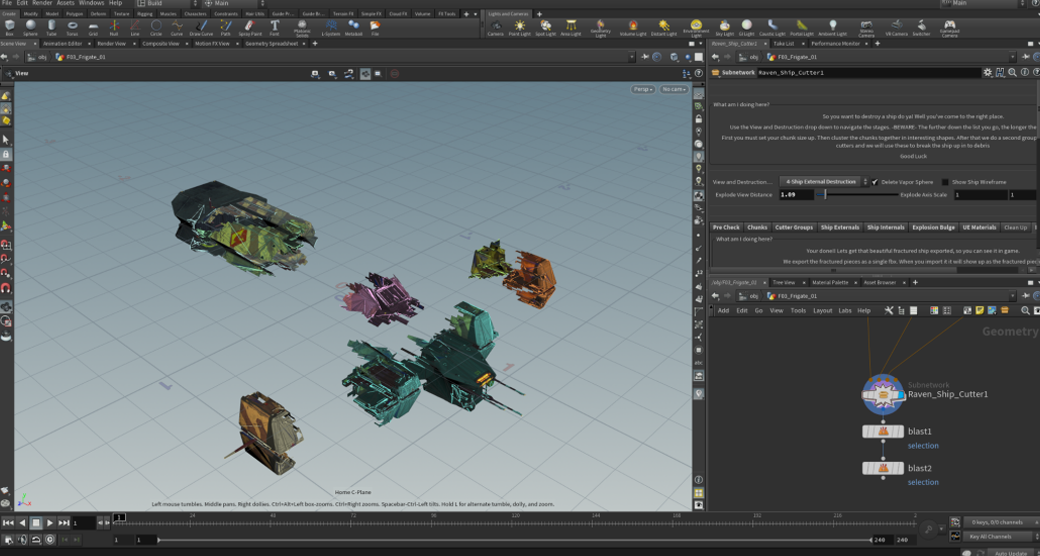Click the sticky note icon in network editor
The width and height of the screenshot is (1040, 556).
980,310
